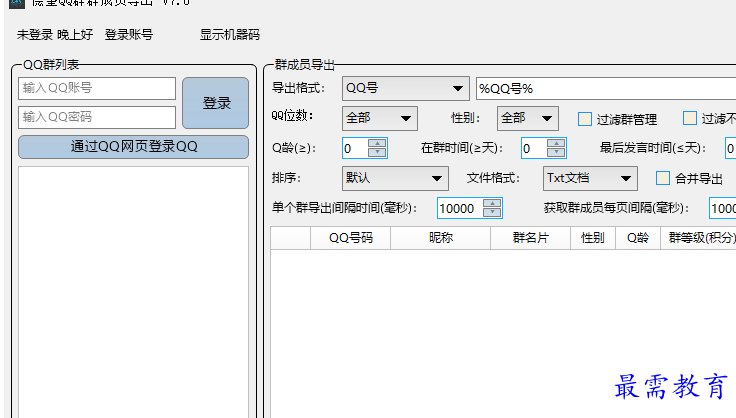The image size is (736, 418).
Task: Enable the 过滤群管理 checkbox
Action: (x=585, y=119)
